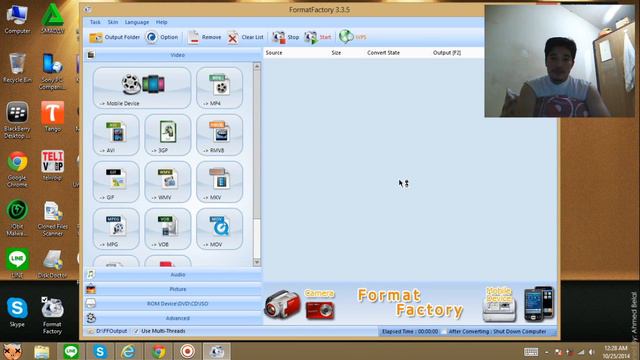Image resolution: width=640 pixels, height=360 pixels.
Task: Click the scroll-down arrow of format list
Action: tap(257, 262)
